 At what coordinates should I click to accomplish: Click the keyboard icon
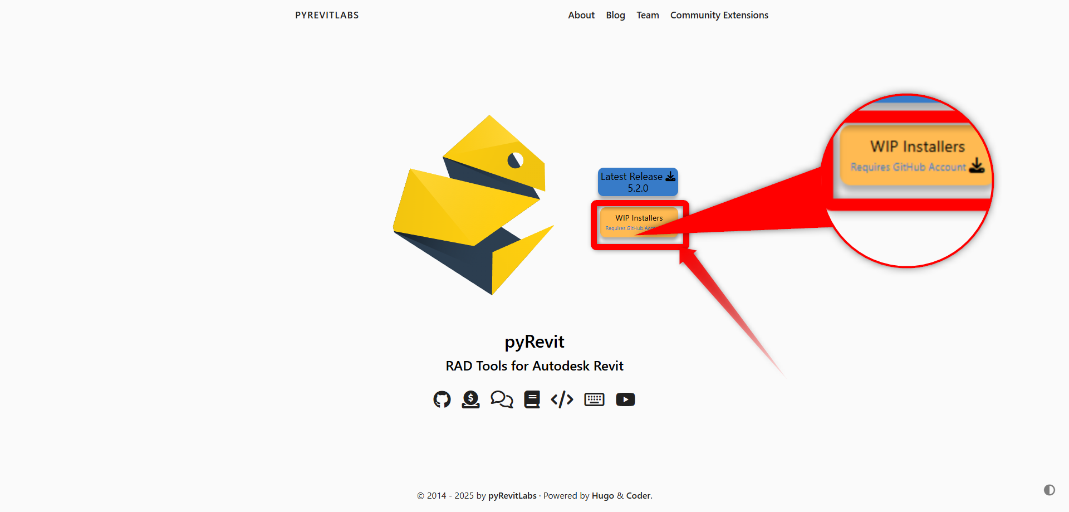[594, 400]
